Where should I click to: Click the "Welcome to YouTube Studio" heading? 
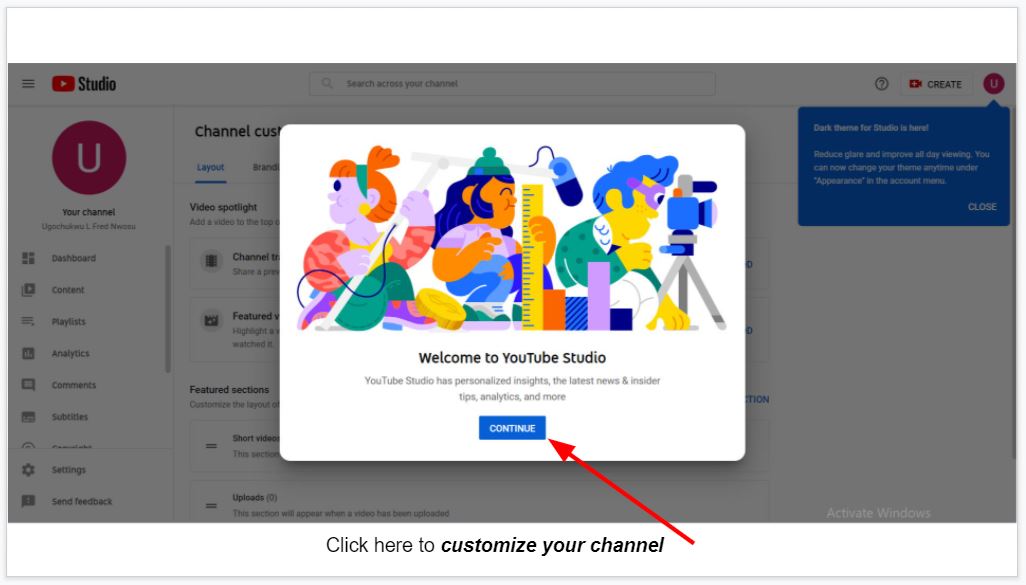pos(512,358)
